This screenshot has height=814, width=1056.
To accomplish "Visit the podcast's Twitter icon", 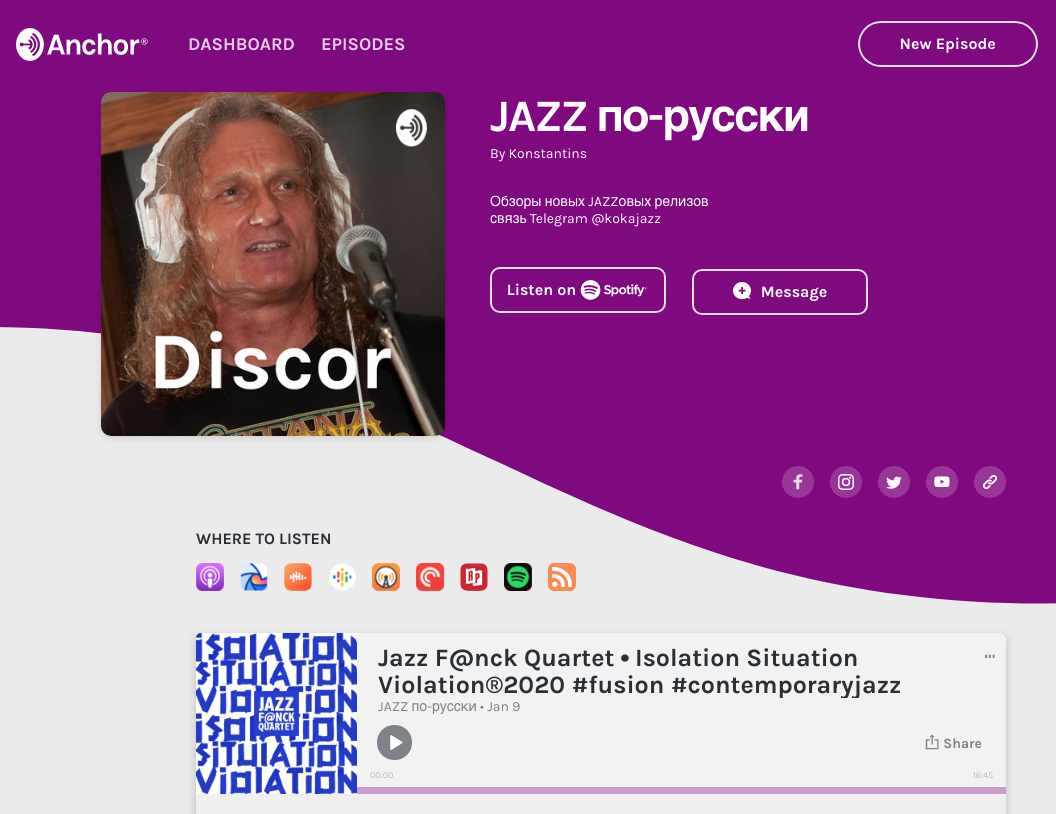I will 894,482.
